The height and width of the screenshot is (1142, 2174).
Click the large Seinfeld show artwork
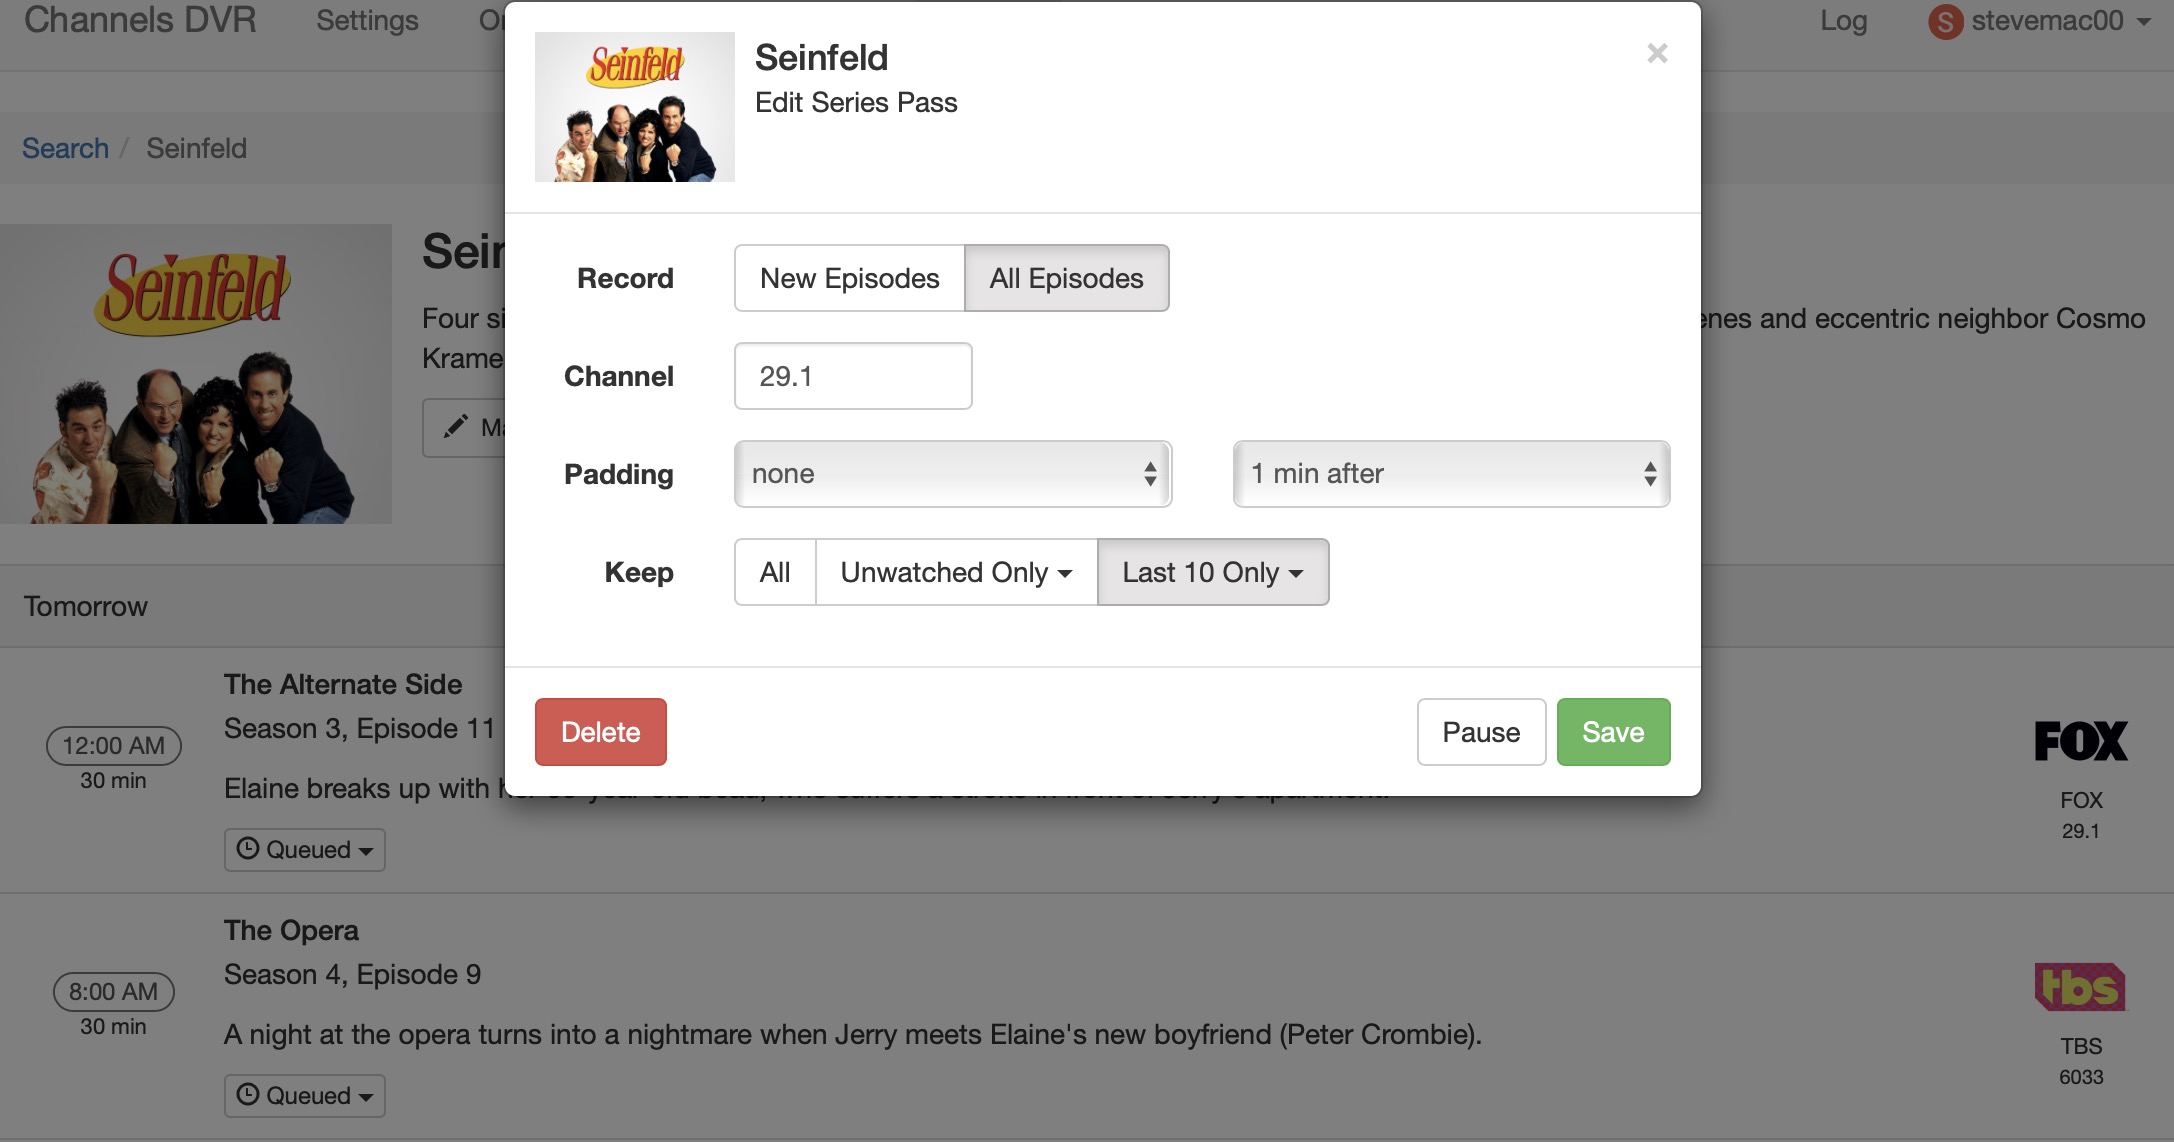[x=196, y=374]
